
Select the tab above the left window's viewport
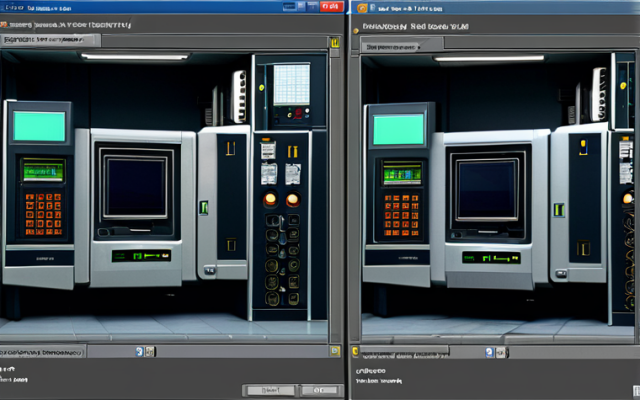(50, 40)
